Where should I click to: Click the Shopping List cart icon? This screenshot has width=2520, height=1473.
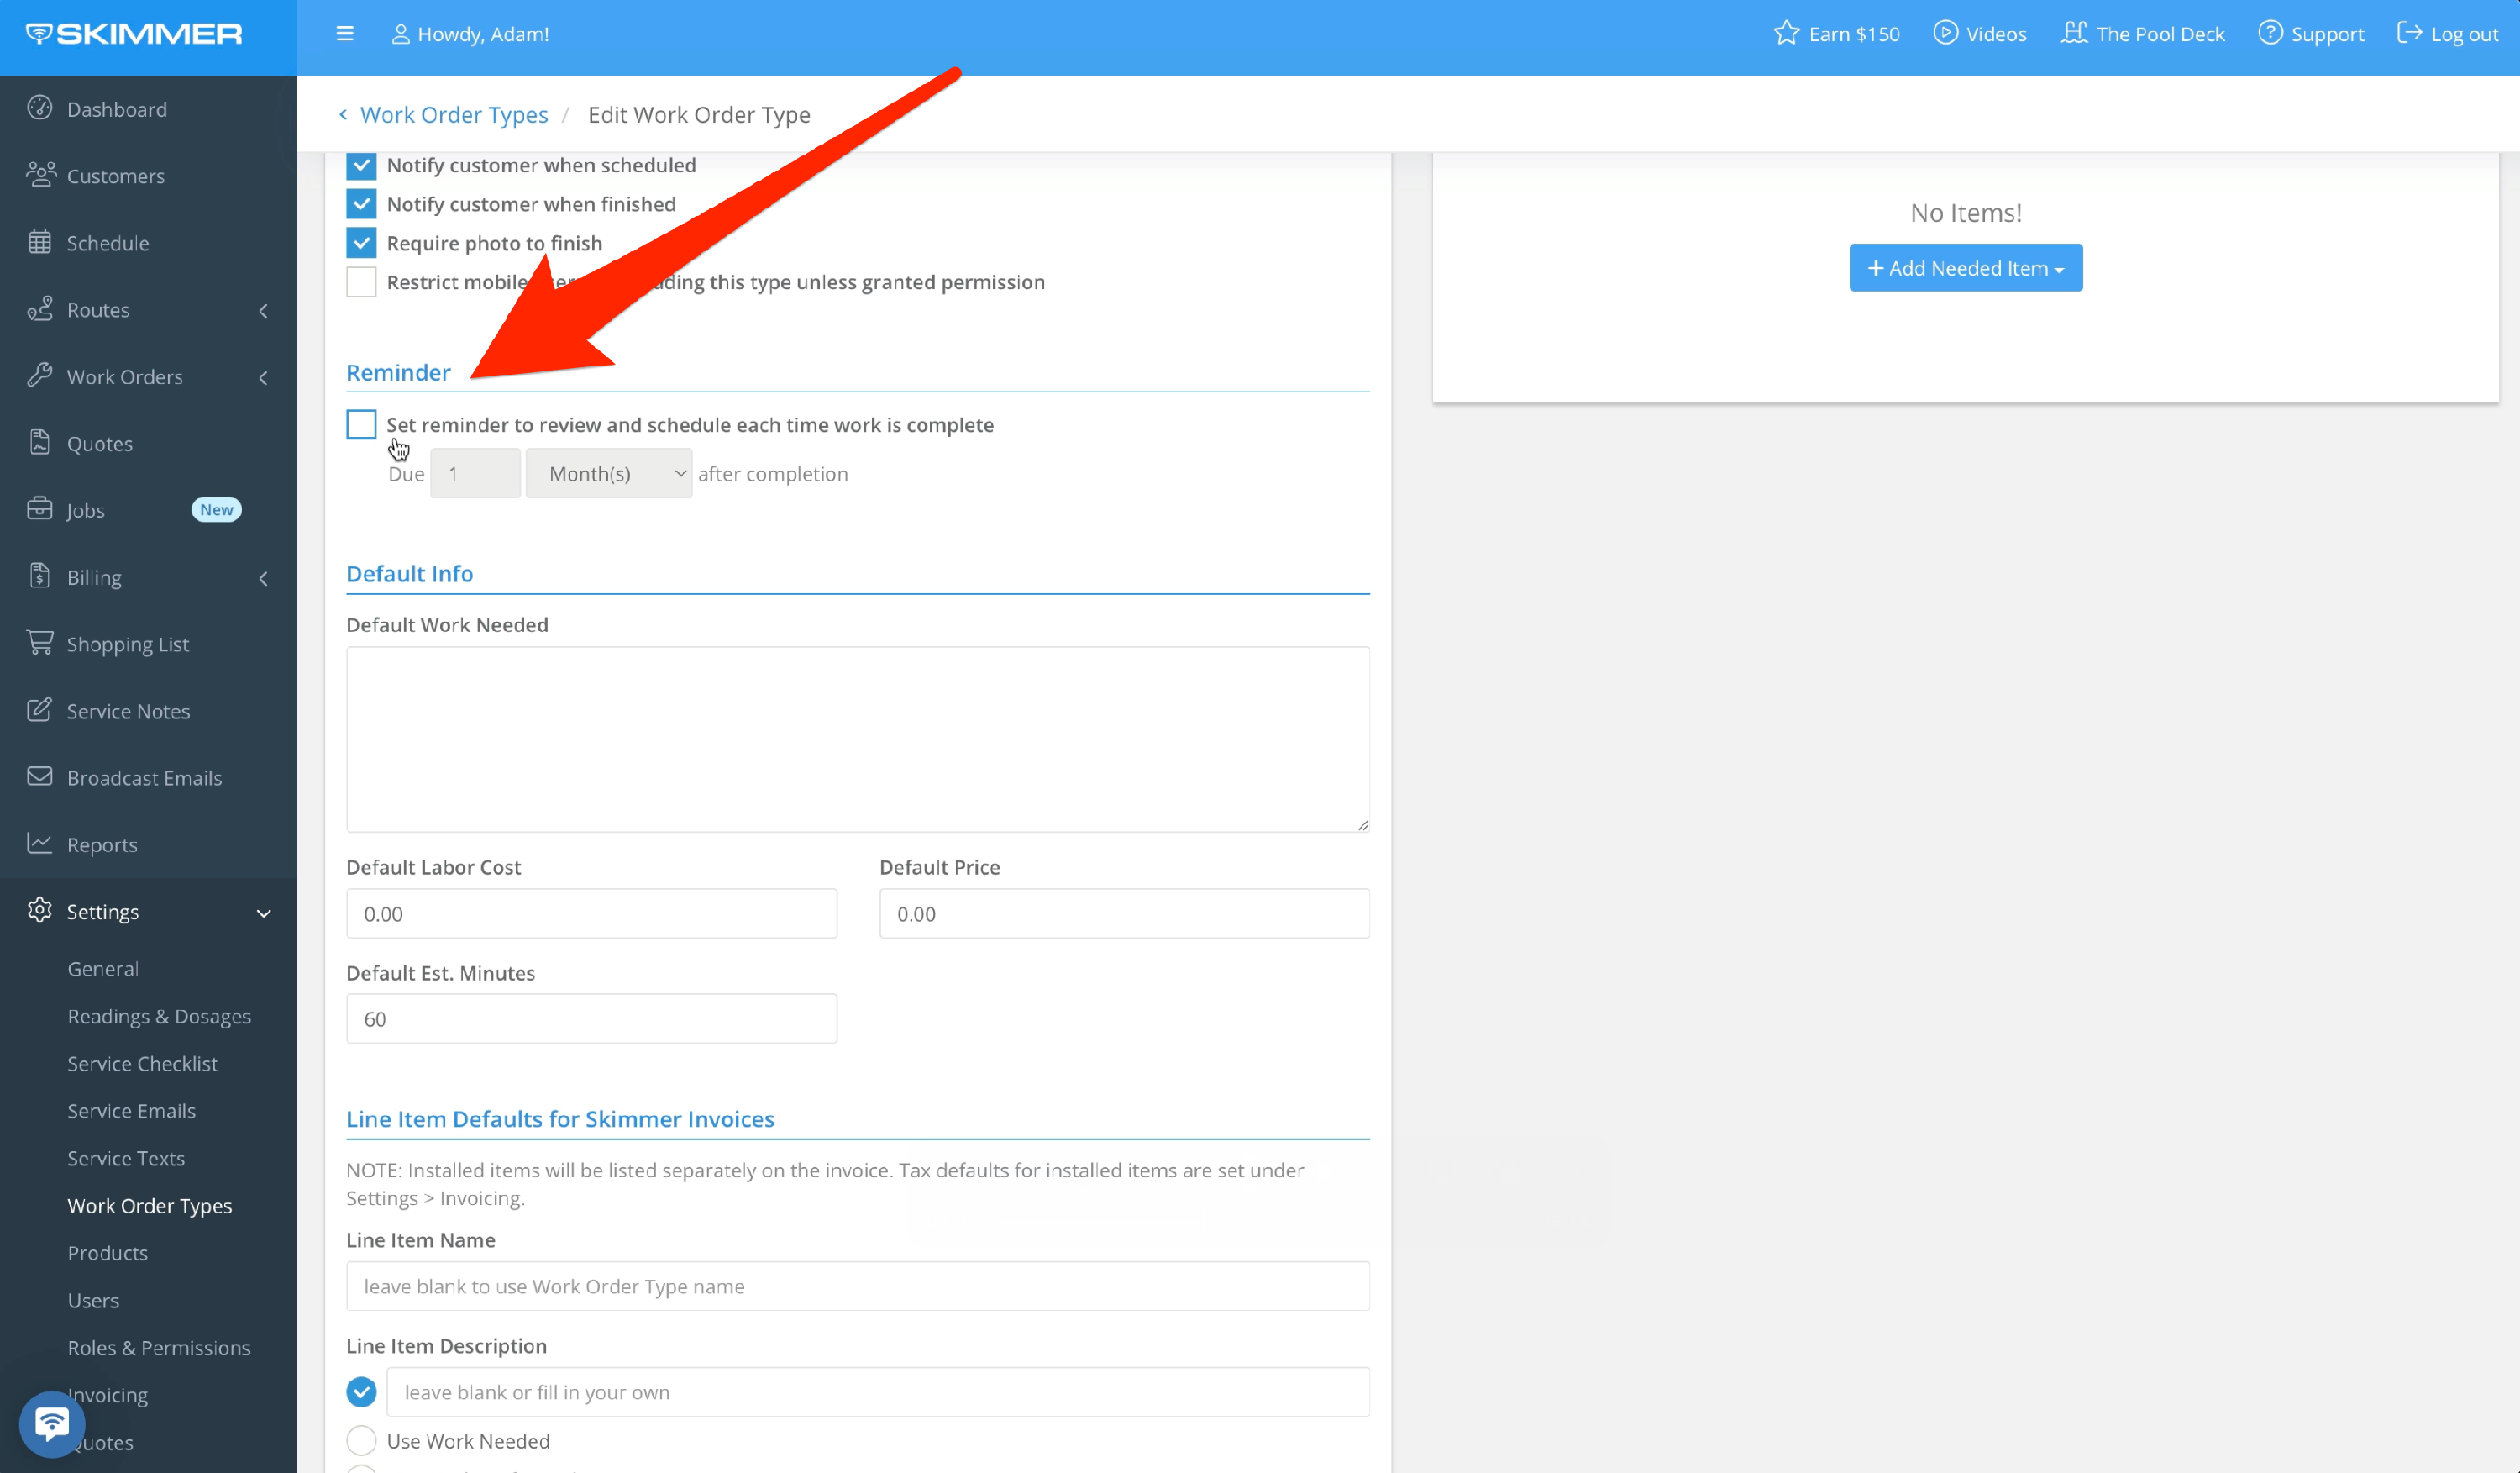(x=40, y=643)
